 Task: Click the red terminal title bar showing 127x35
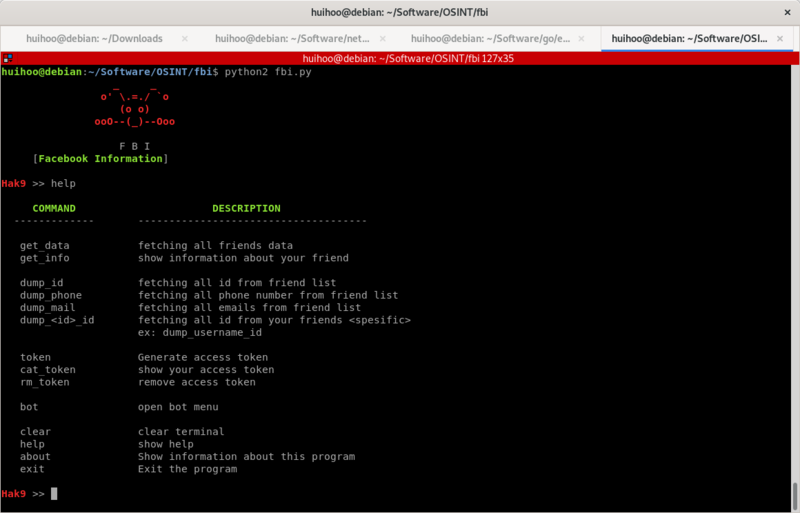400,58
